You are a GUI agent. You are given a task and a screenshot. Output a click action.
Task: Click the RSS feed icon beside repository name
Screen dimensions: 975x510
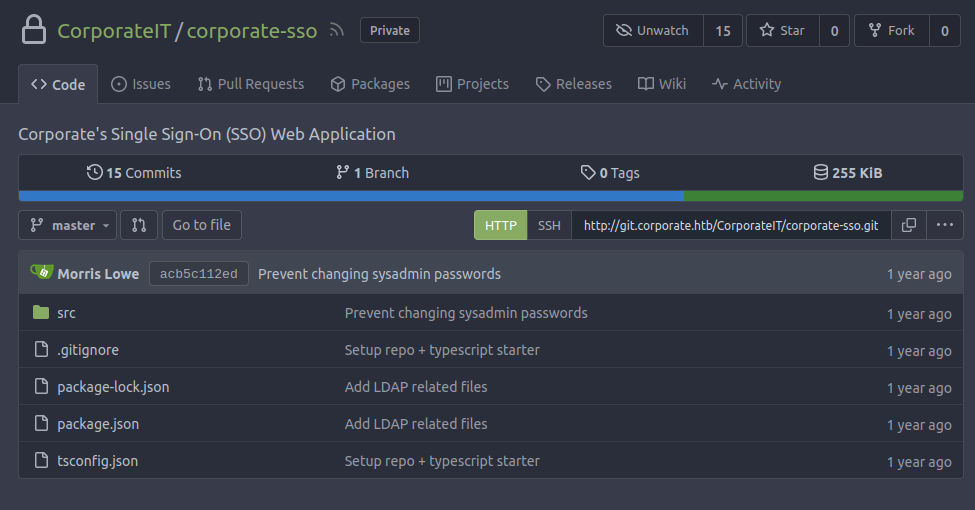coord(337,31)
